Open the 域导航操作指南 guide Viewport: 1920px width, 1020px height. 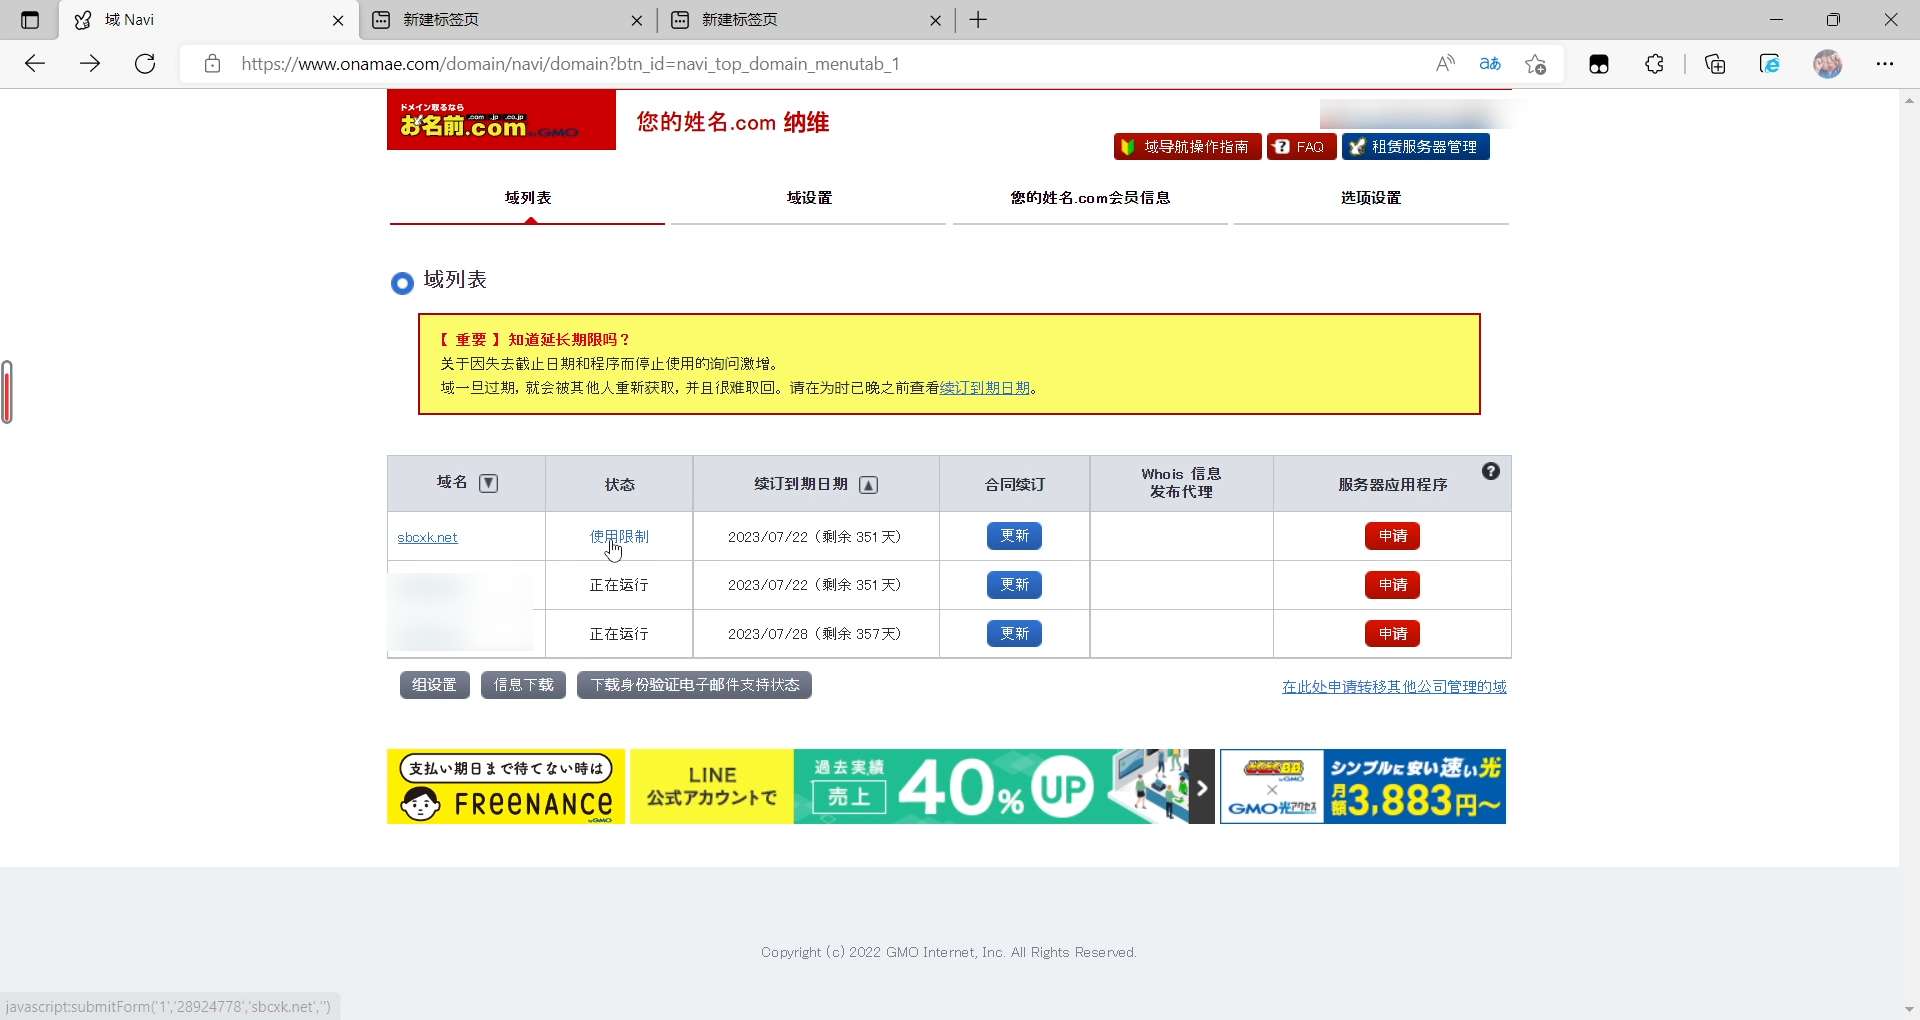coord(1187,146)
